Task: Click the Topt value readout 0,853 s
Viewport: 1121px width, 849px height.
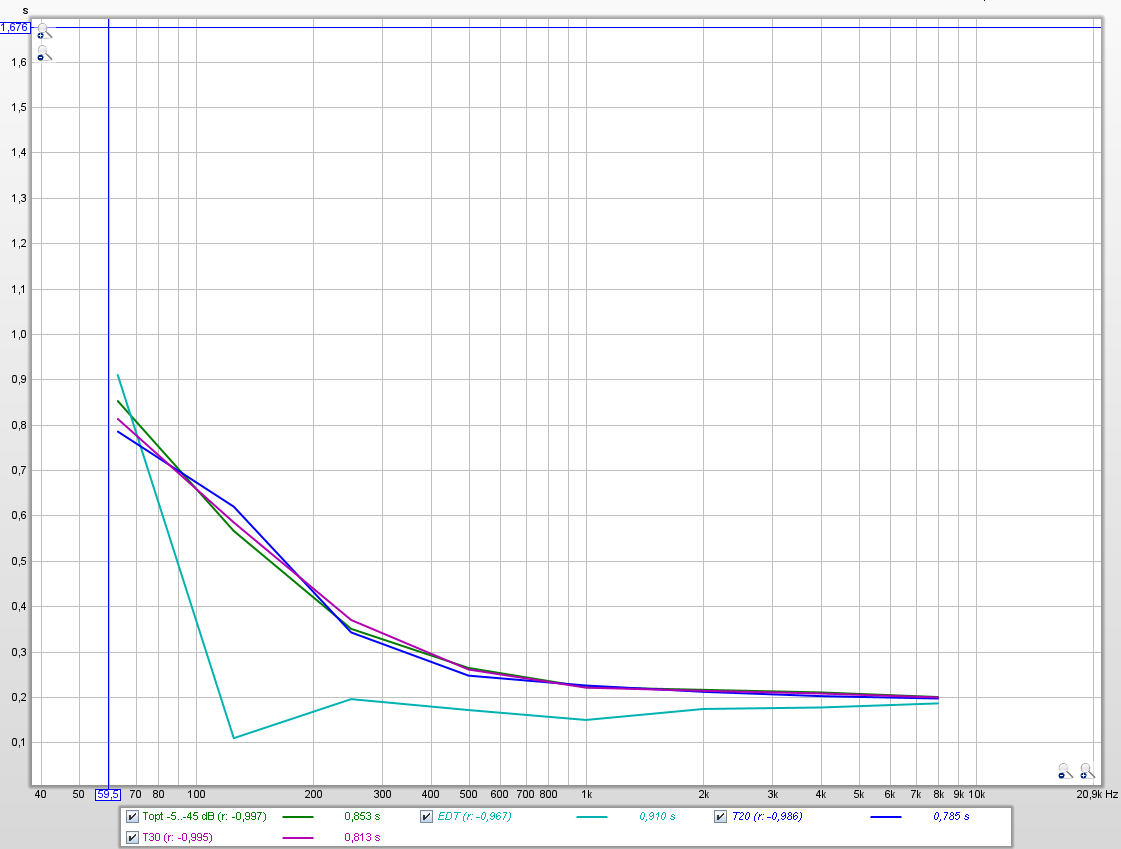Action: tap(362, 817)
